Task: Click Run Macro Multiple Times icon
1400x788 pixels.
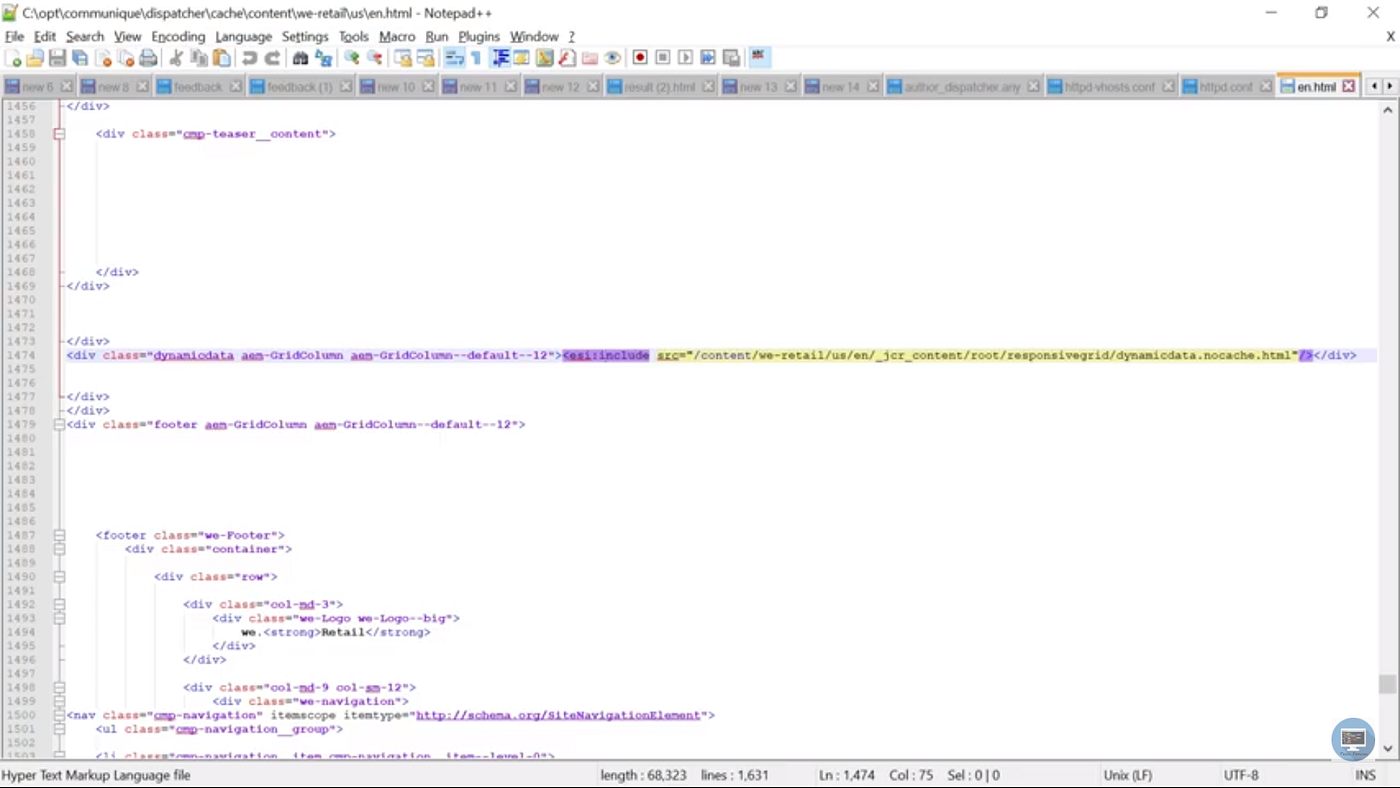Action: 708,58
